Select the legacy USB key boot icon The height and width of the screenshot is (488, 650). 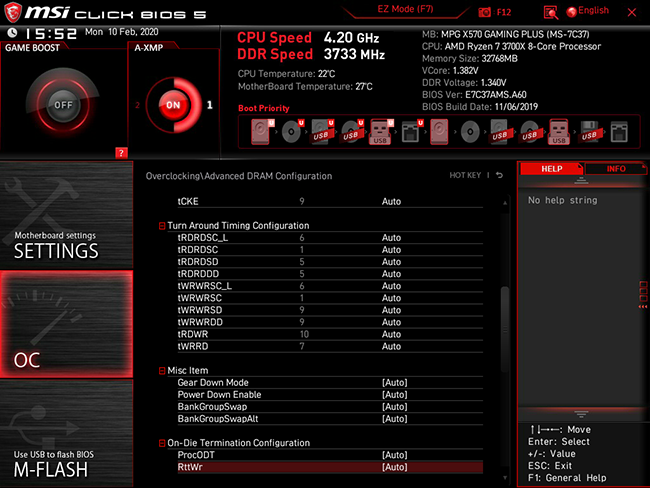click(x=559, y=131)
